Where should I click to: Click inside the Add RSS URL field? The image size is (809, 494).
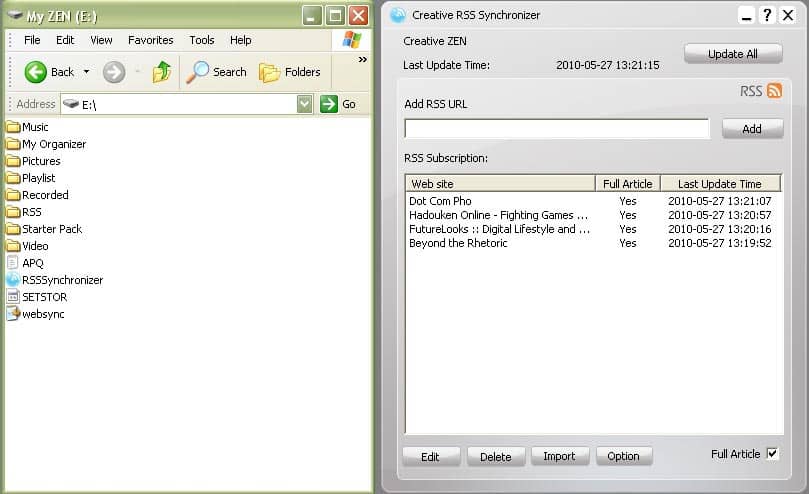[x=556, y=129]
